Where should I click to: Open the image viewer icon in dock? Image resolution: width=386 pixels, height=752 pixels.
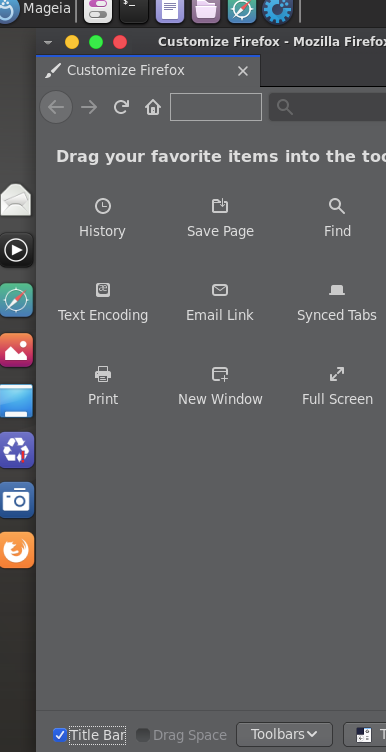pyautogui.click(x=16, y=350)
